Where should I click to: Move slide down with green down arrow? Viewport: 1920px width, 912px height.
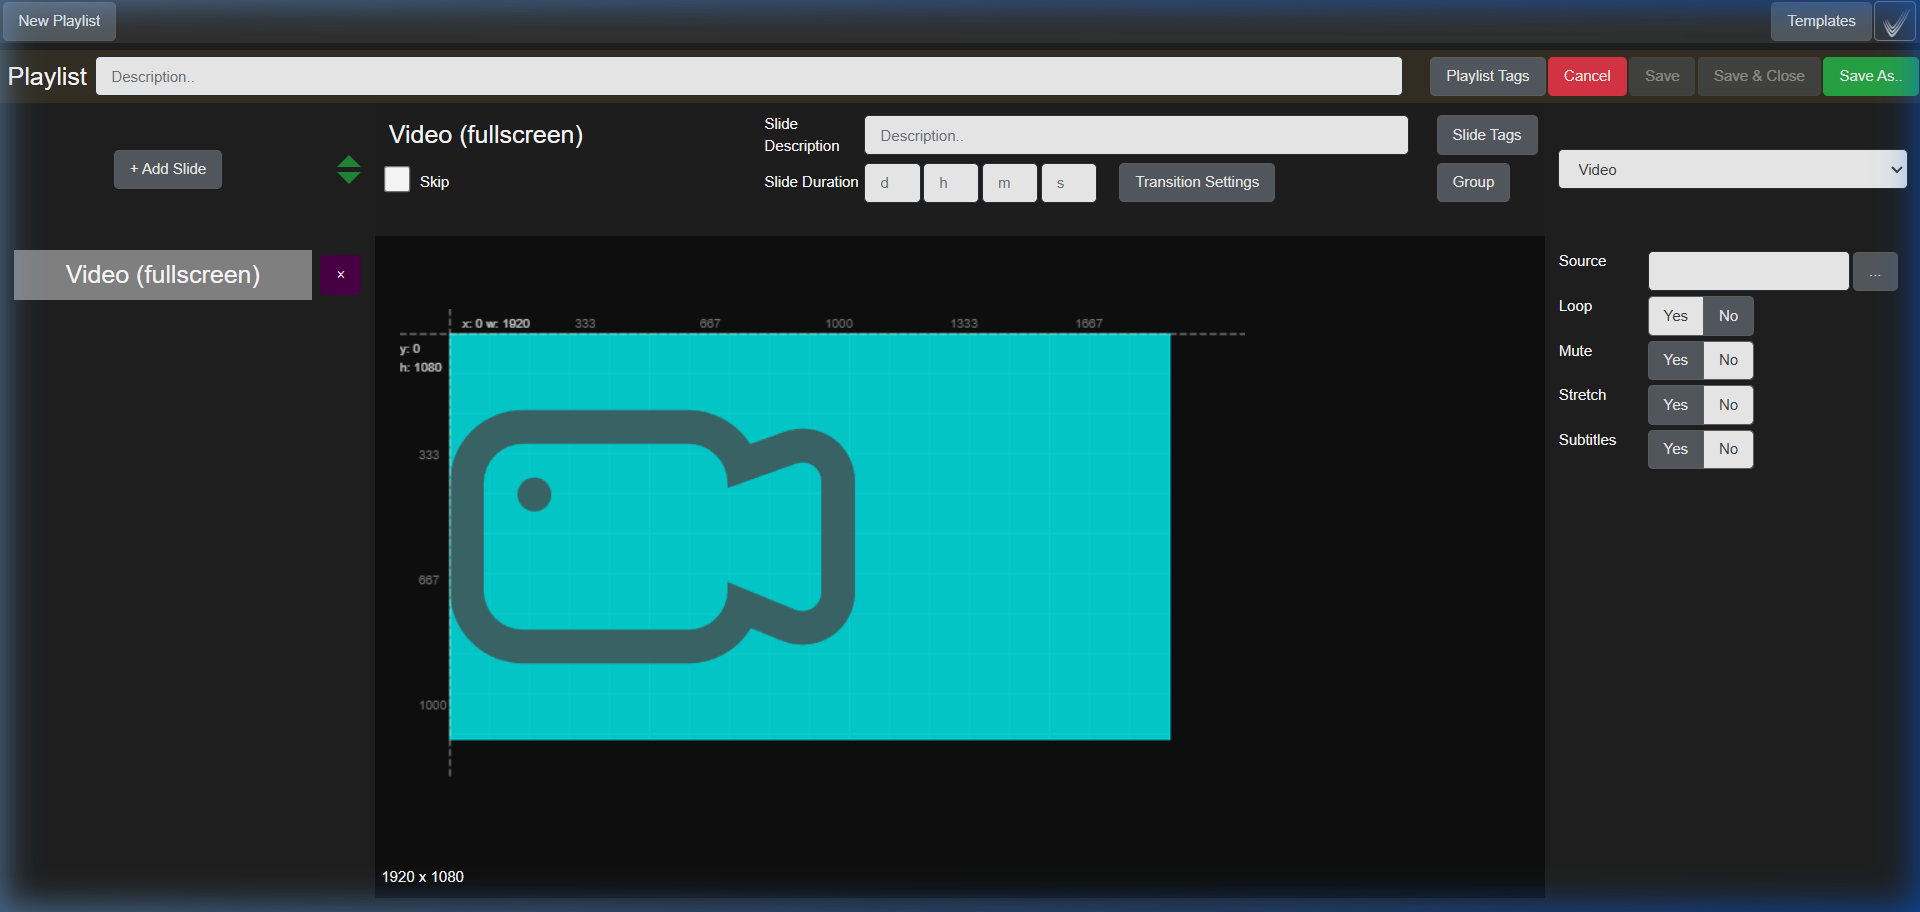[348, 177]
